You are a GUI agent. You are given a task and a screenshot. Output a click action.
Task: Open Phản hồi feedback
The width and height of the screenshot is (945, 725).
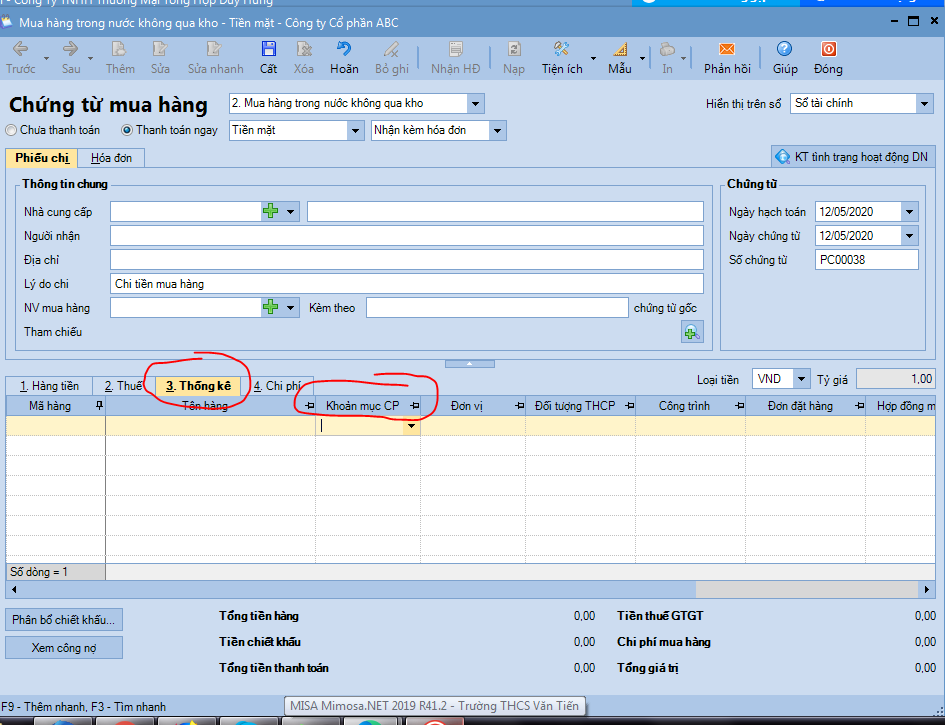coord(727,58)
